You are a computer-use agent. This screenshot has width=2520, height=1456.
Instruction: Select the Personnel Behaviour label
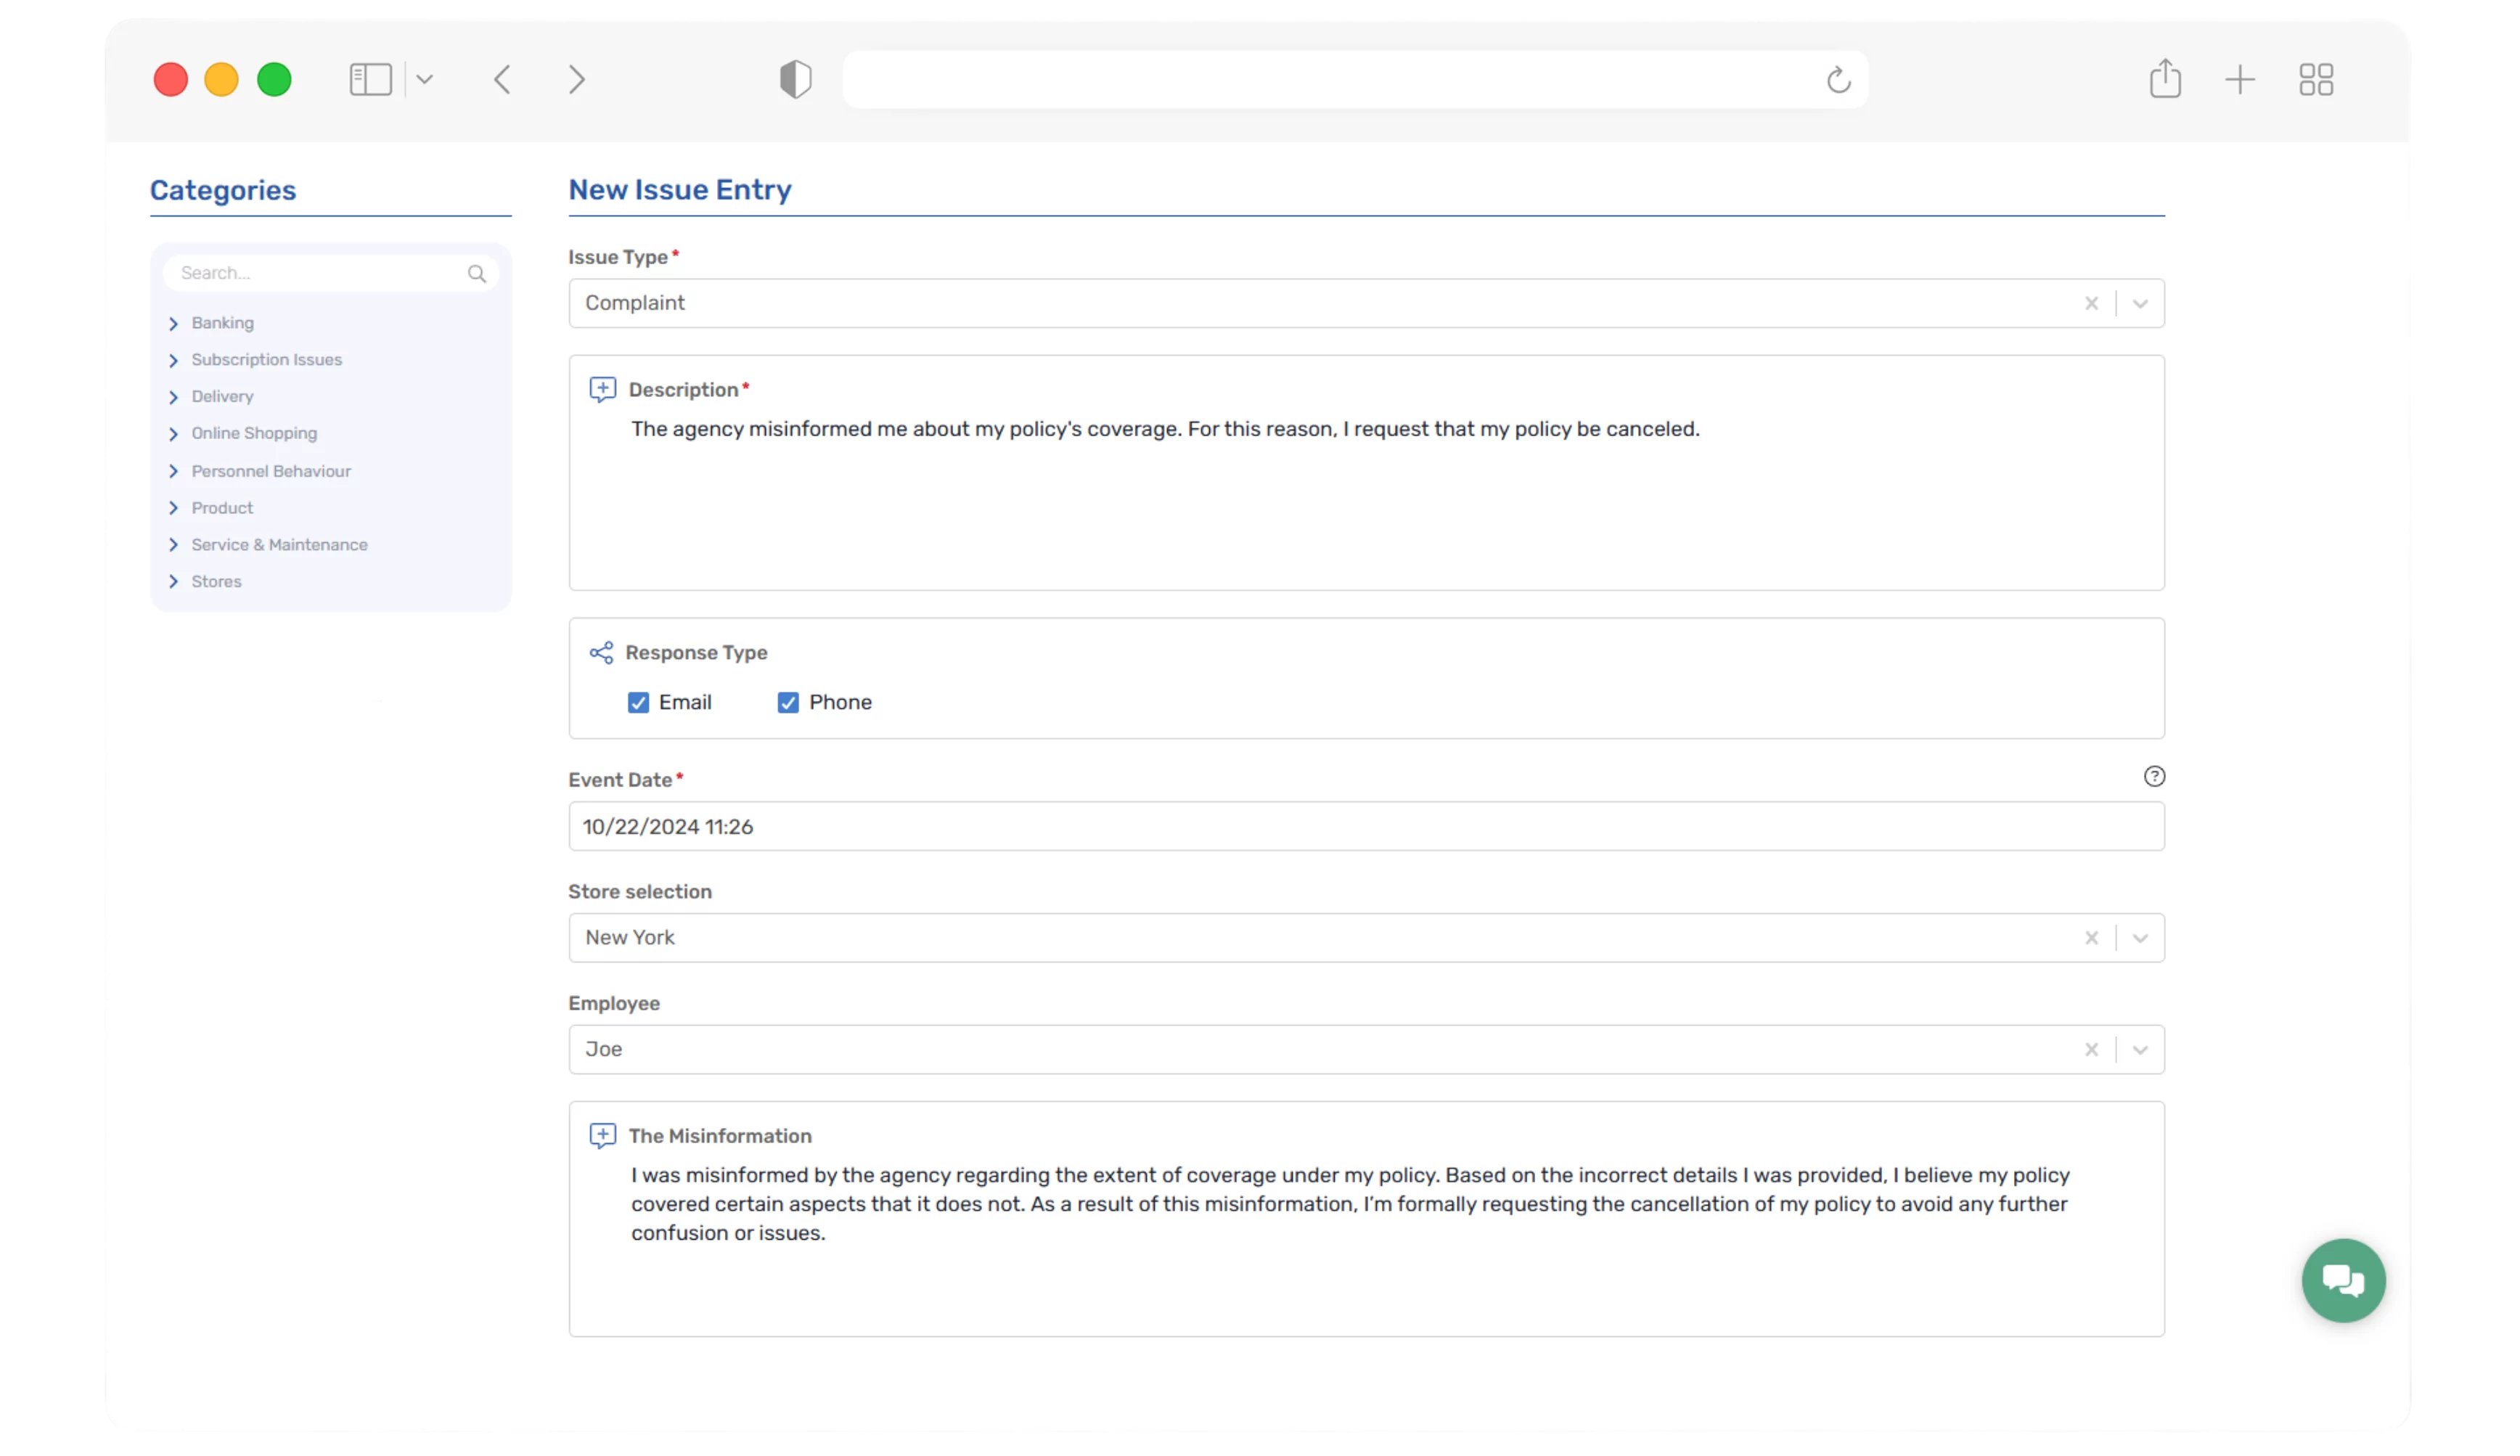[x=271, y=471]
